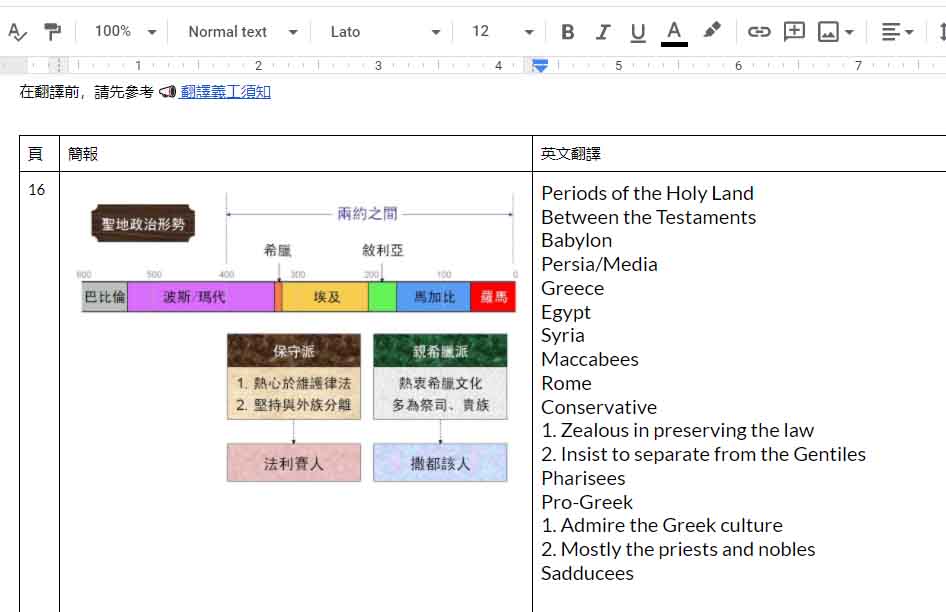Click the insert link icon
This screenshot has height=612, width=946.
click(759, 32)
